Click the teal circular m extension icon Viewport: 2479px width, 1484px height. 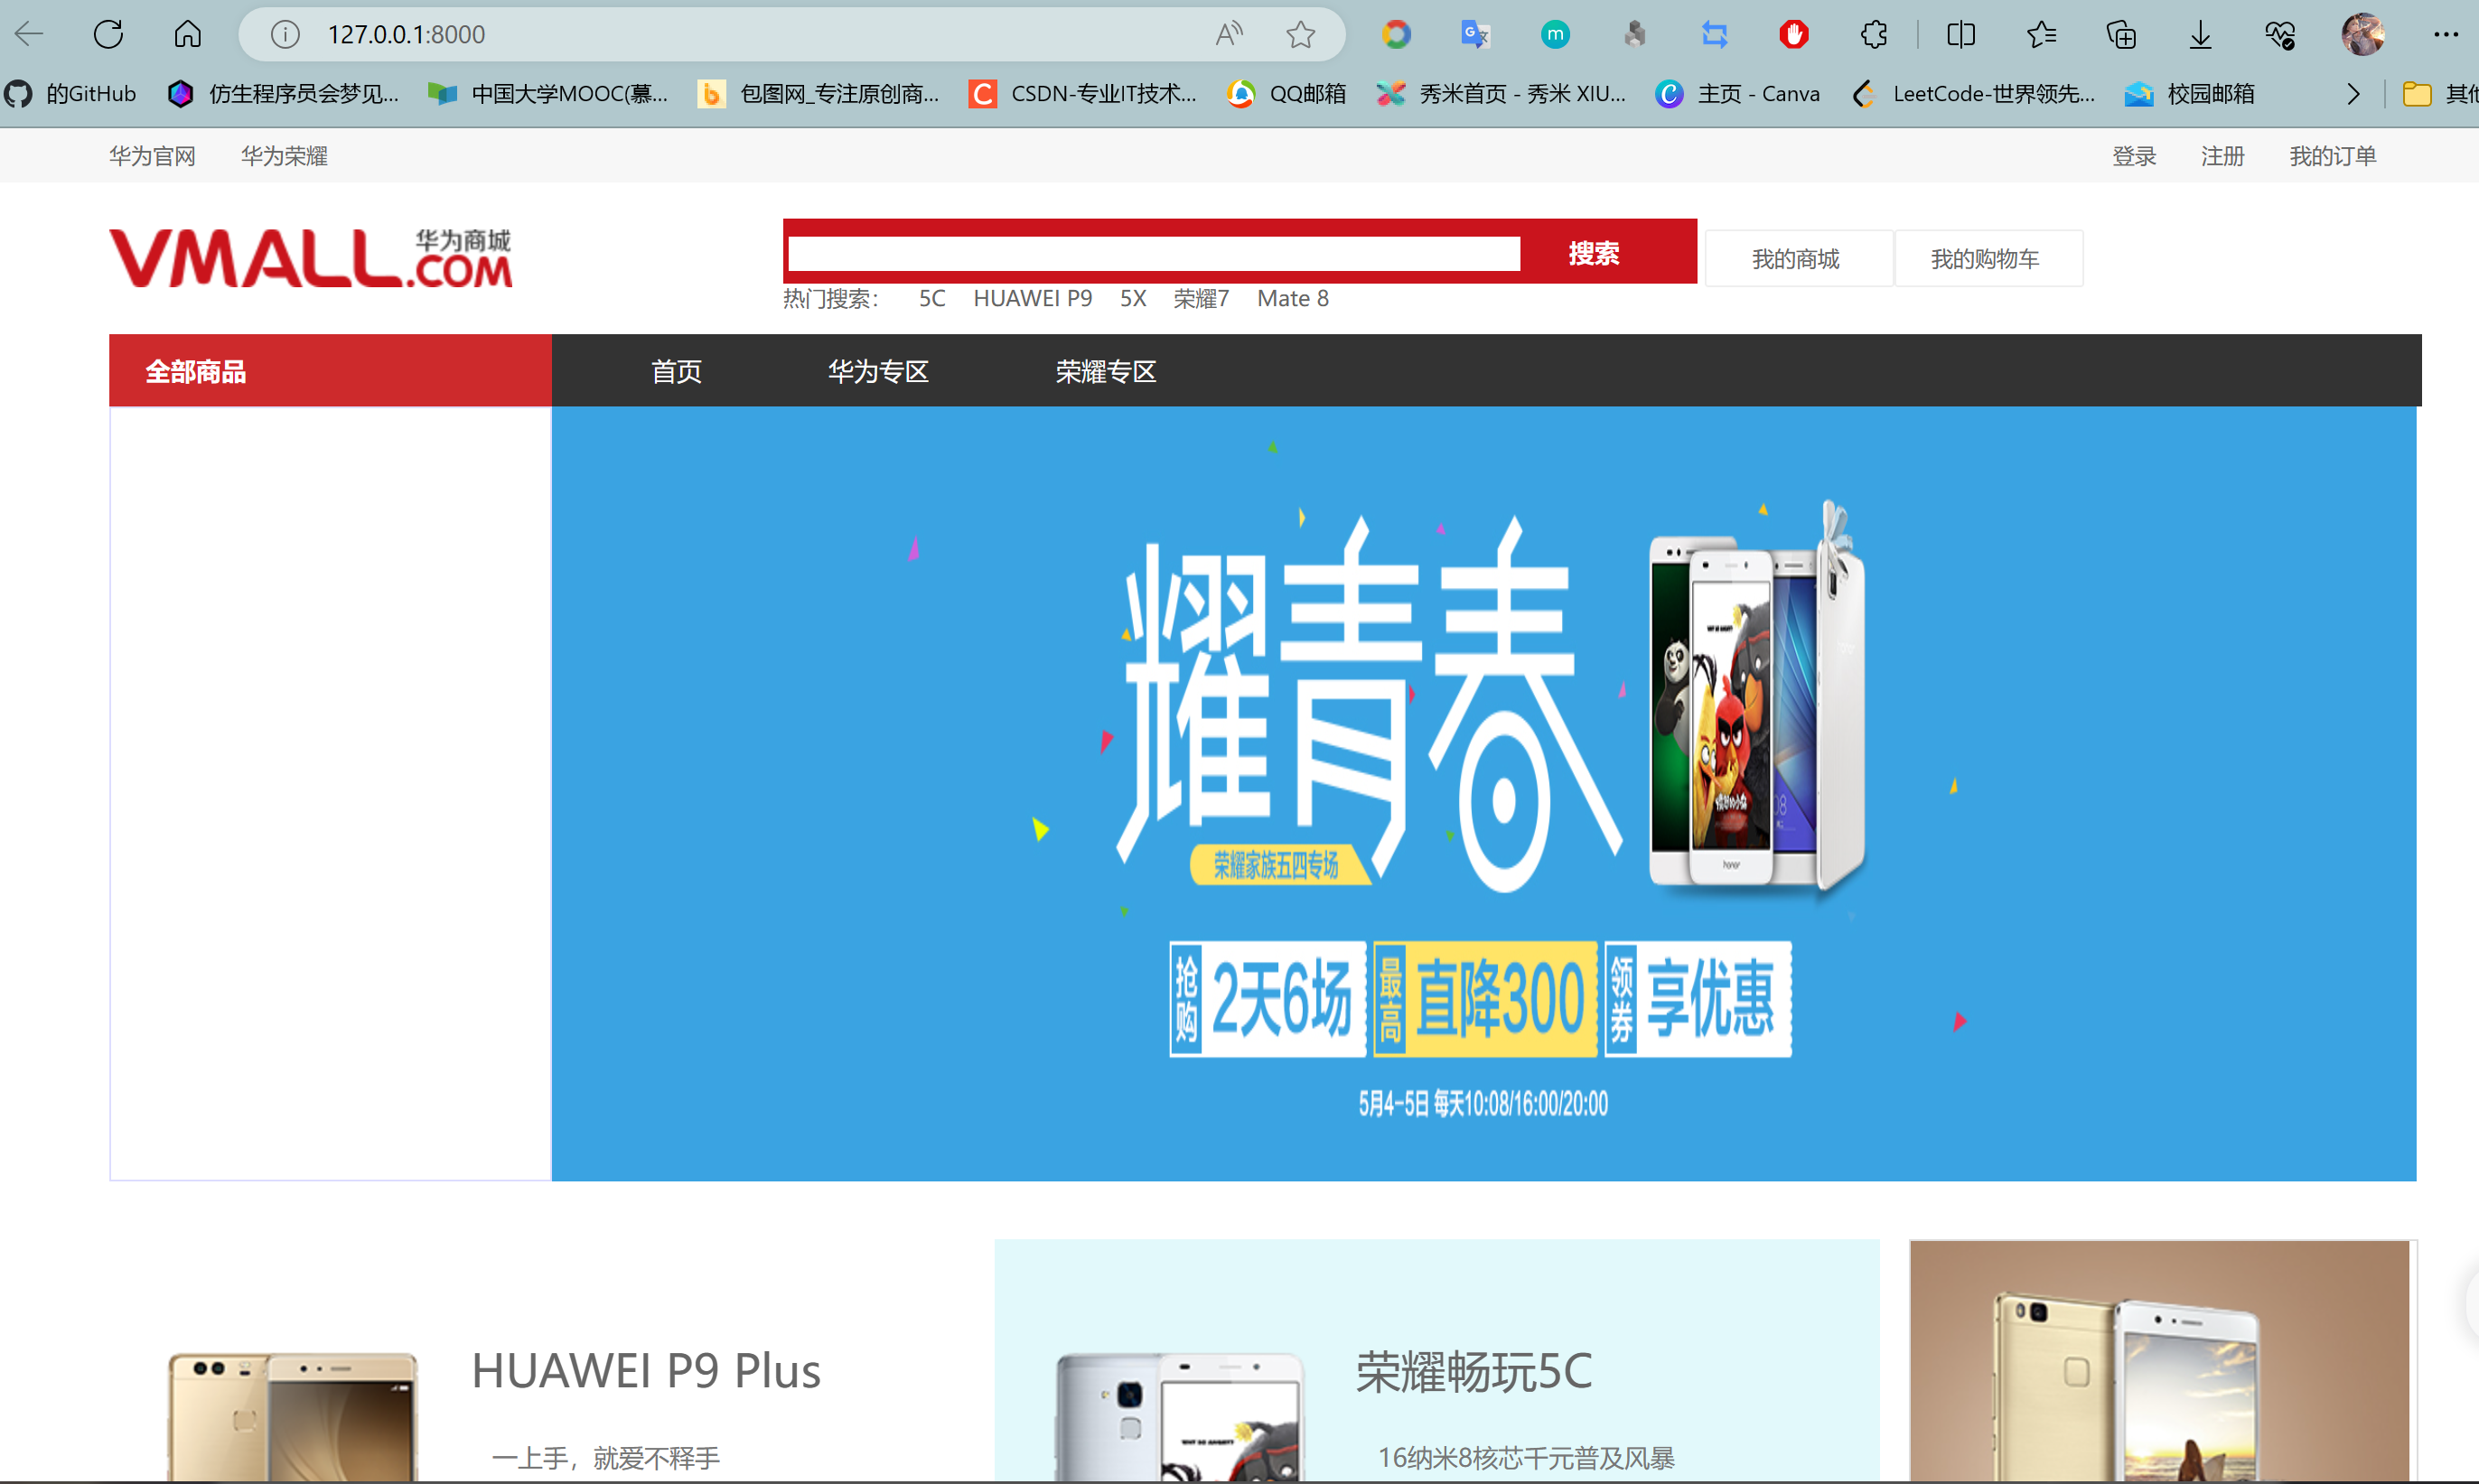(x=1555, y=35)
